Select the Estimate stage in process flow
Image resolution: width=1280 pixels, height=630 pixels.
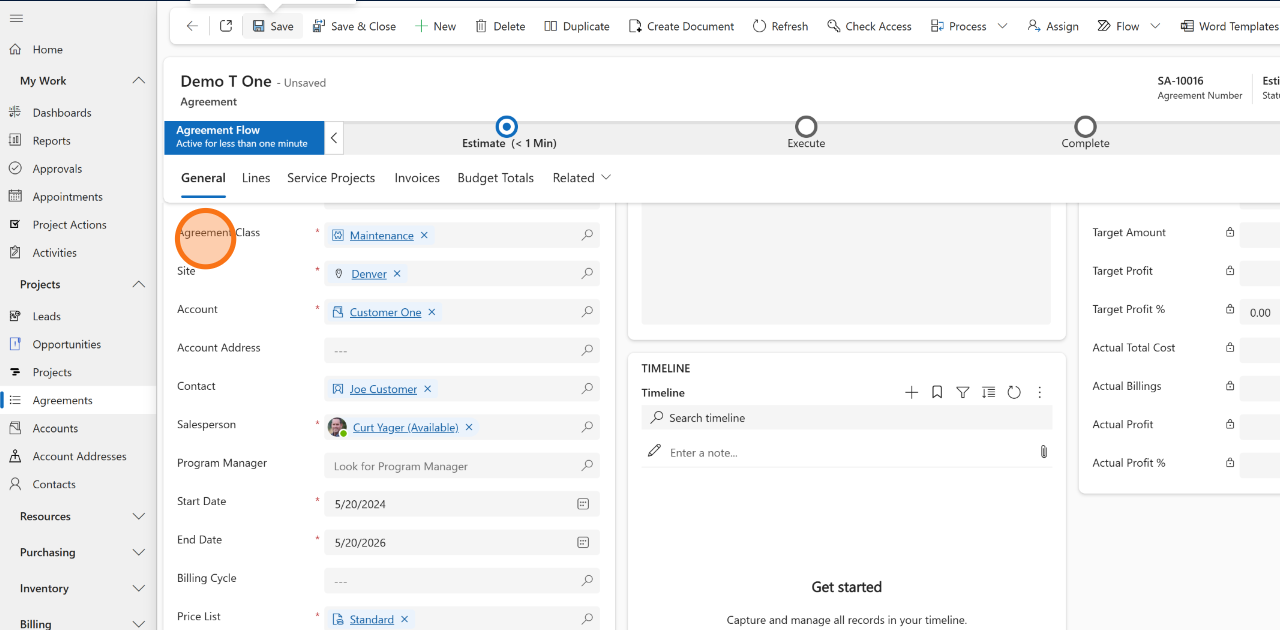507,127
